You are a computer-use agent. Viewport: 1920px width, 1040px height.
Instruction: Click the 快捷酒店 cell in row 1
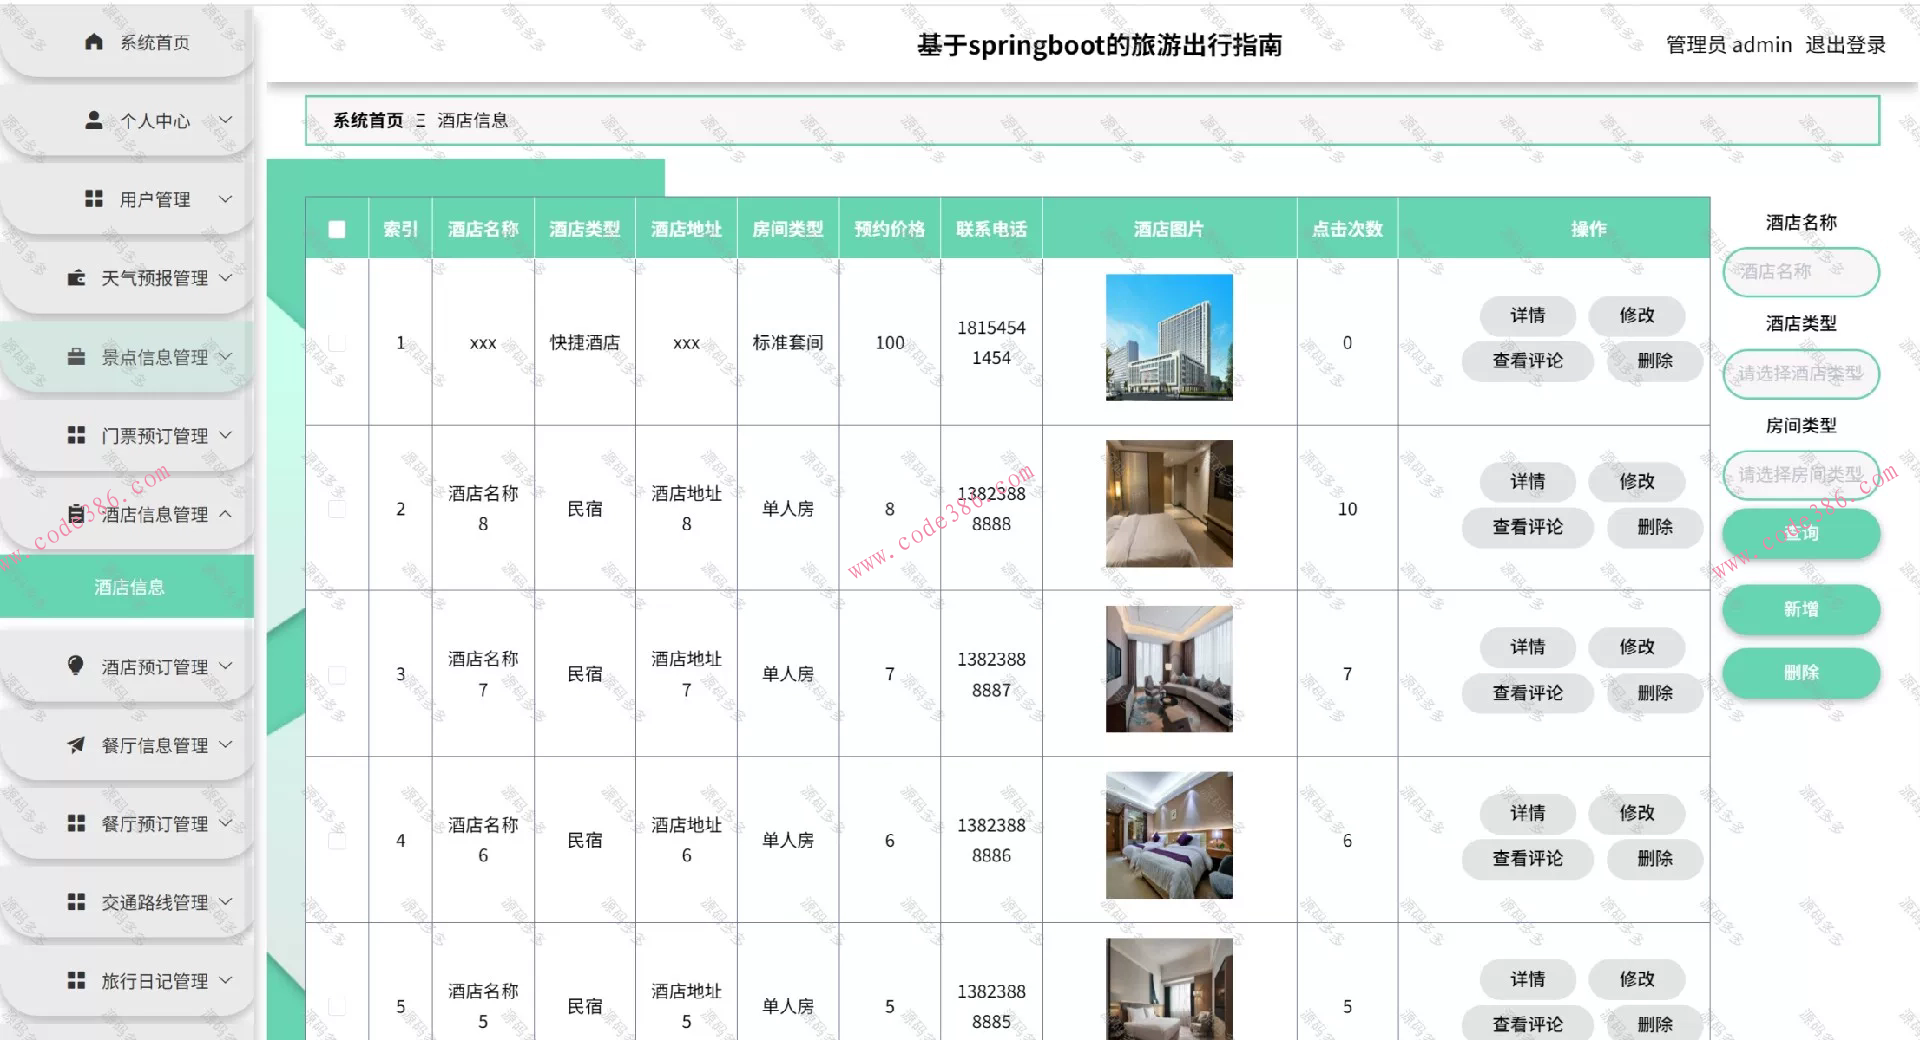point(585,343)
